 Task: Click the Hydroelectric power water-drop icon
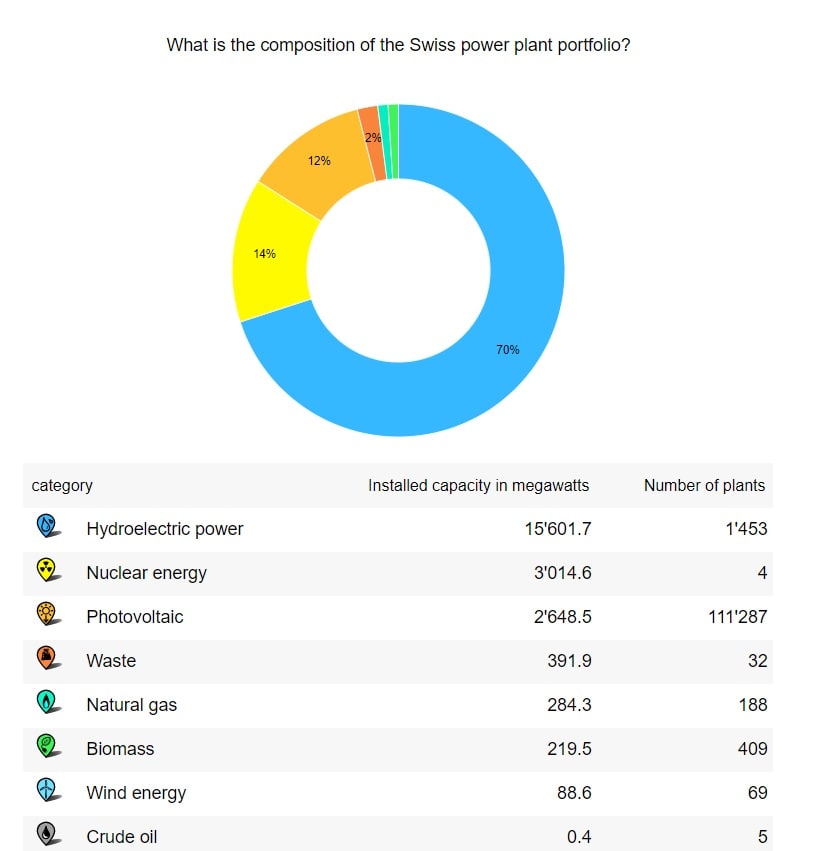pyautogui.click(x=46, y=525)
